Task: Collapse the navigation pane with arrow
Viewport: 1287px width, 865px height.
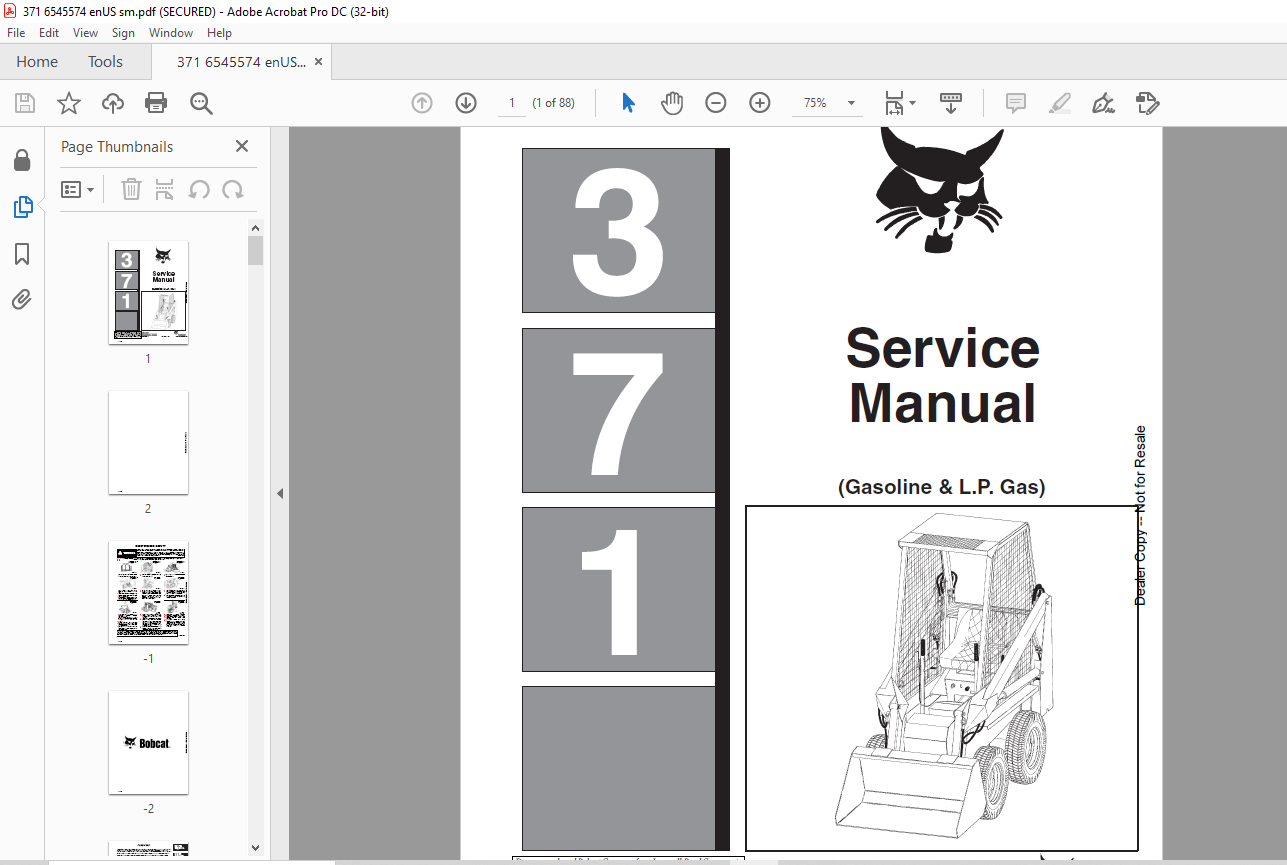Action: 280,493
